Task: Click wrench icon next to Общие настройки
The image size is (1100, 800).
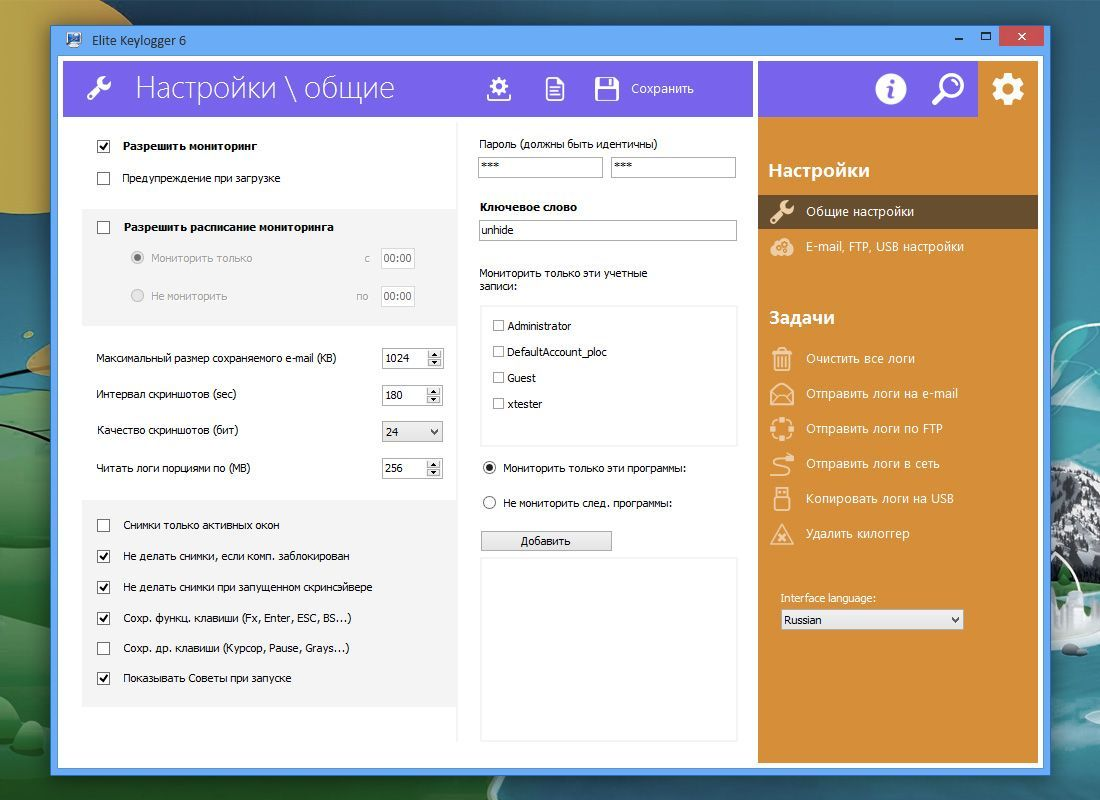Action: click(782, 212)
